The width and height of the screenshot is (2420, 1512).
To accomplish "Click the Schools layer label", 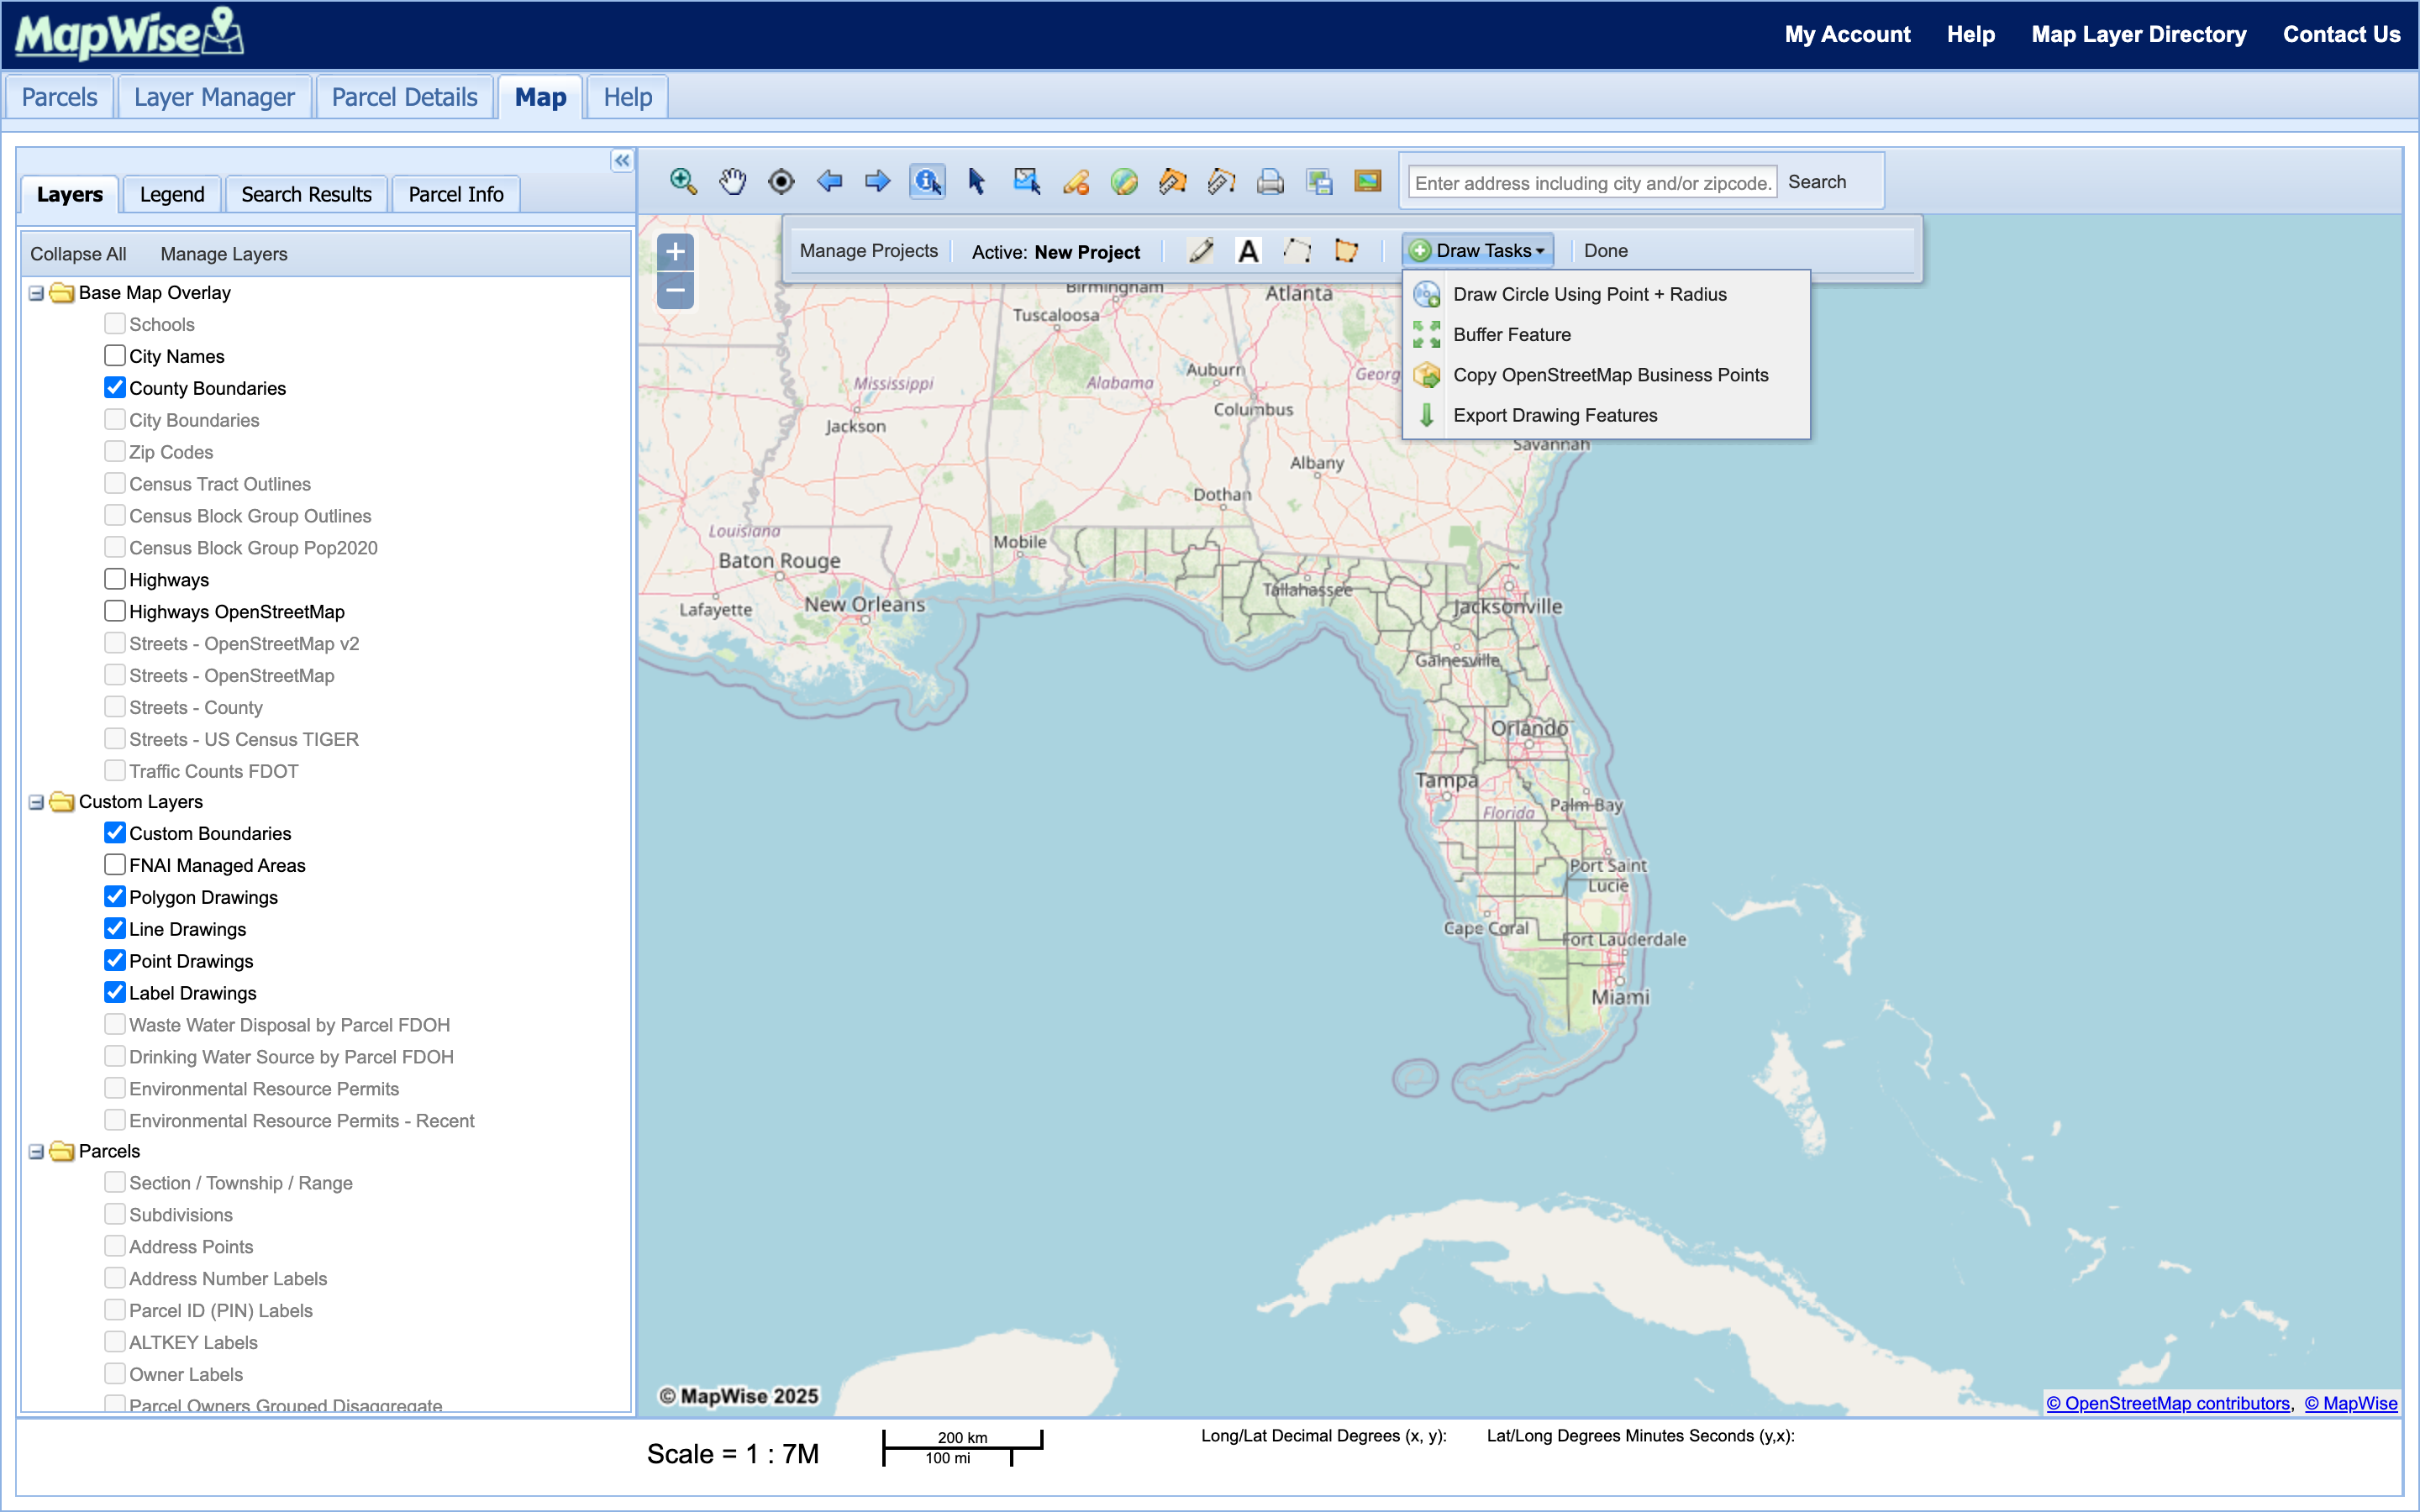I will tap(162, 324).
